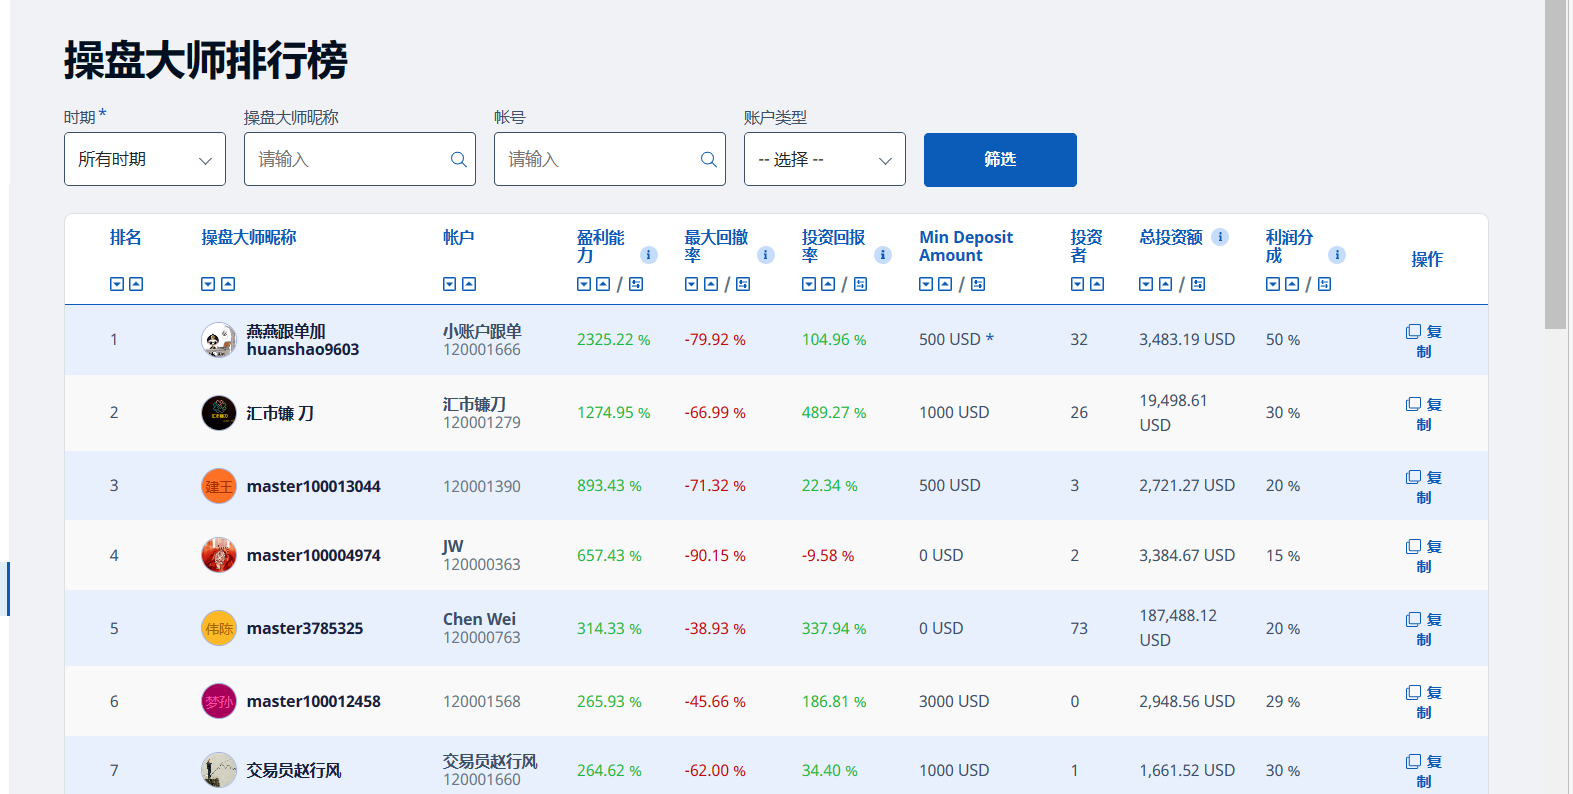1573x794 pixels.
Task: Click total investment 187,488.12 USD
Action: (1178, 628)
